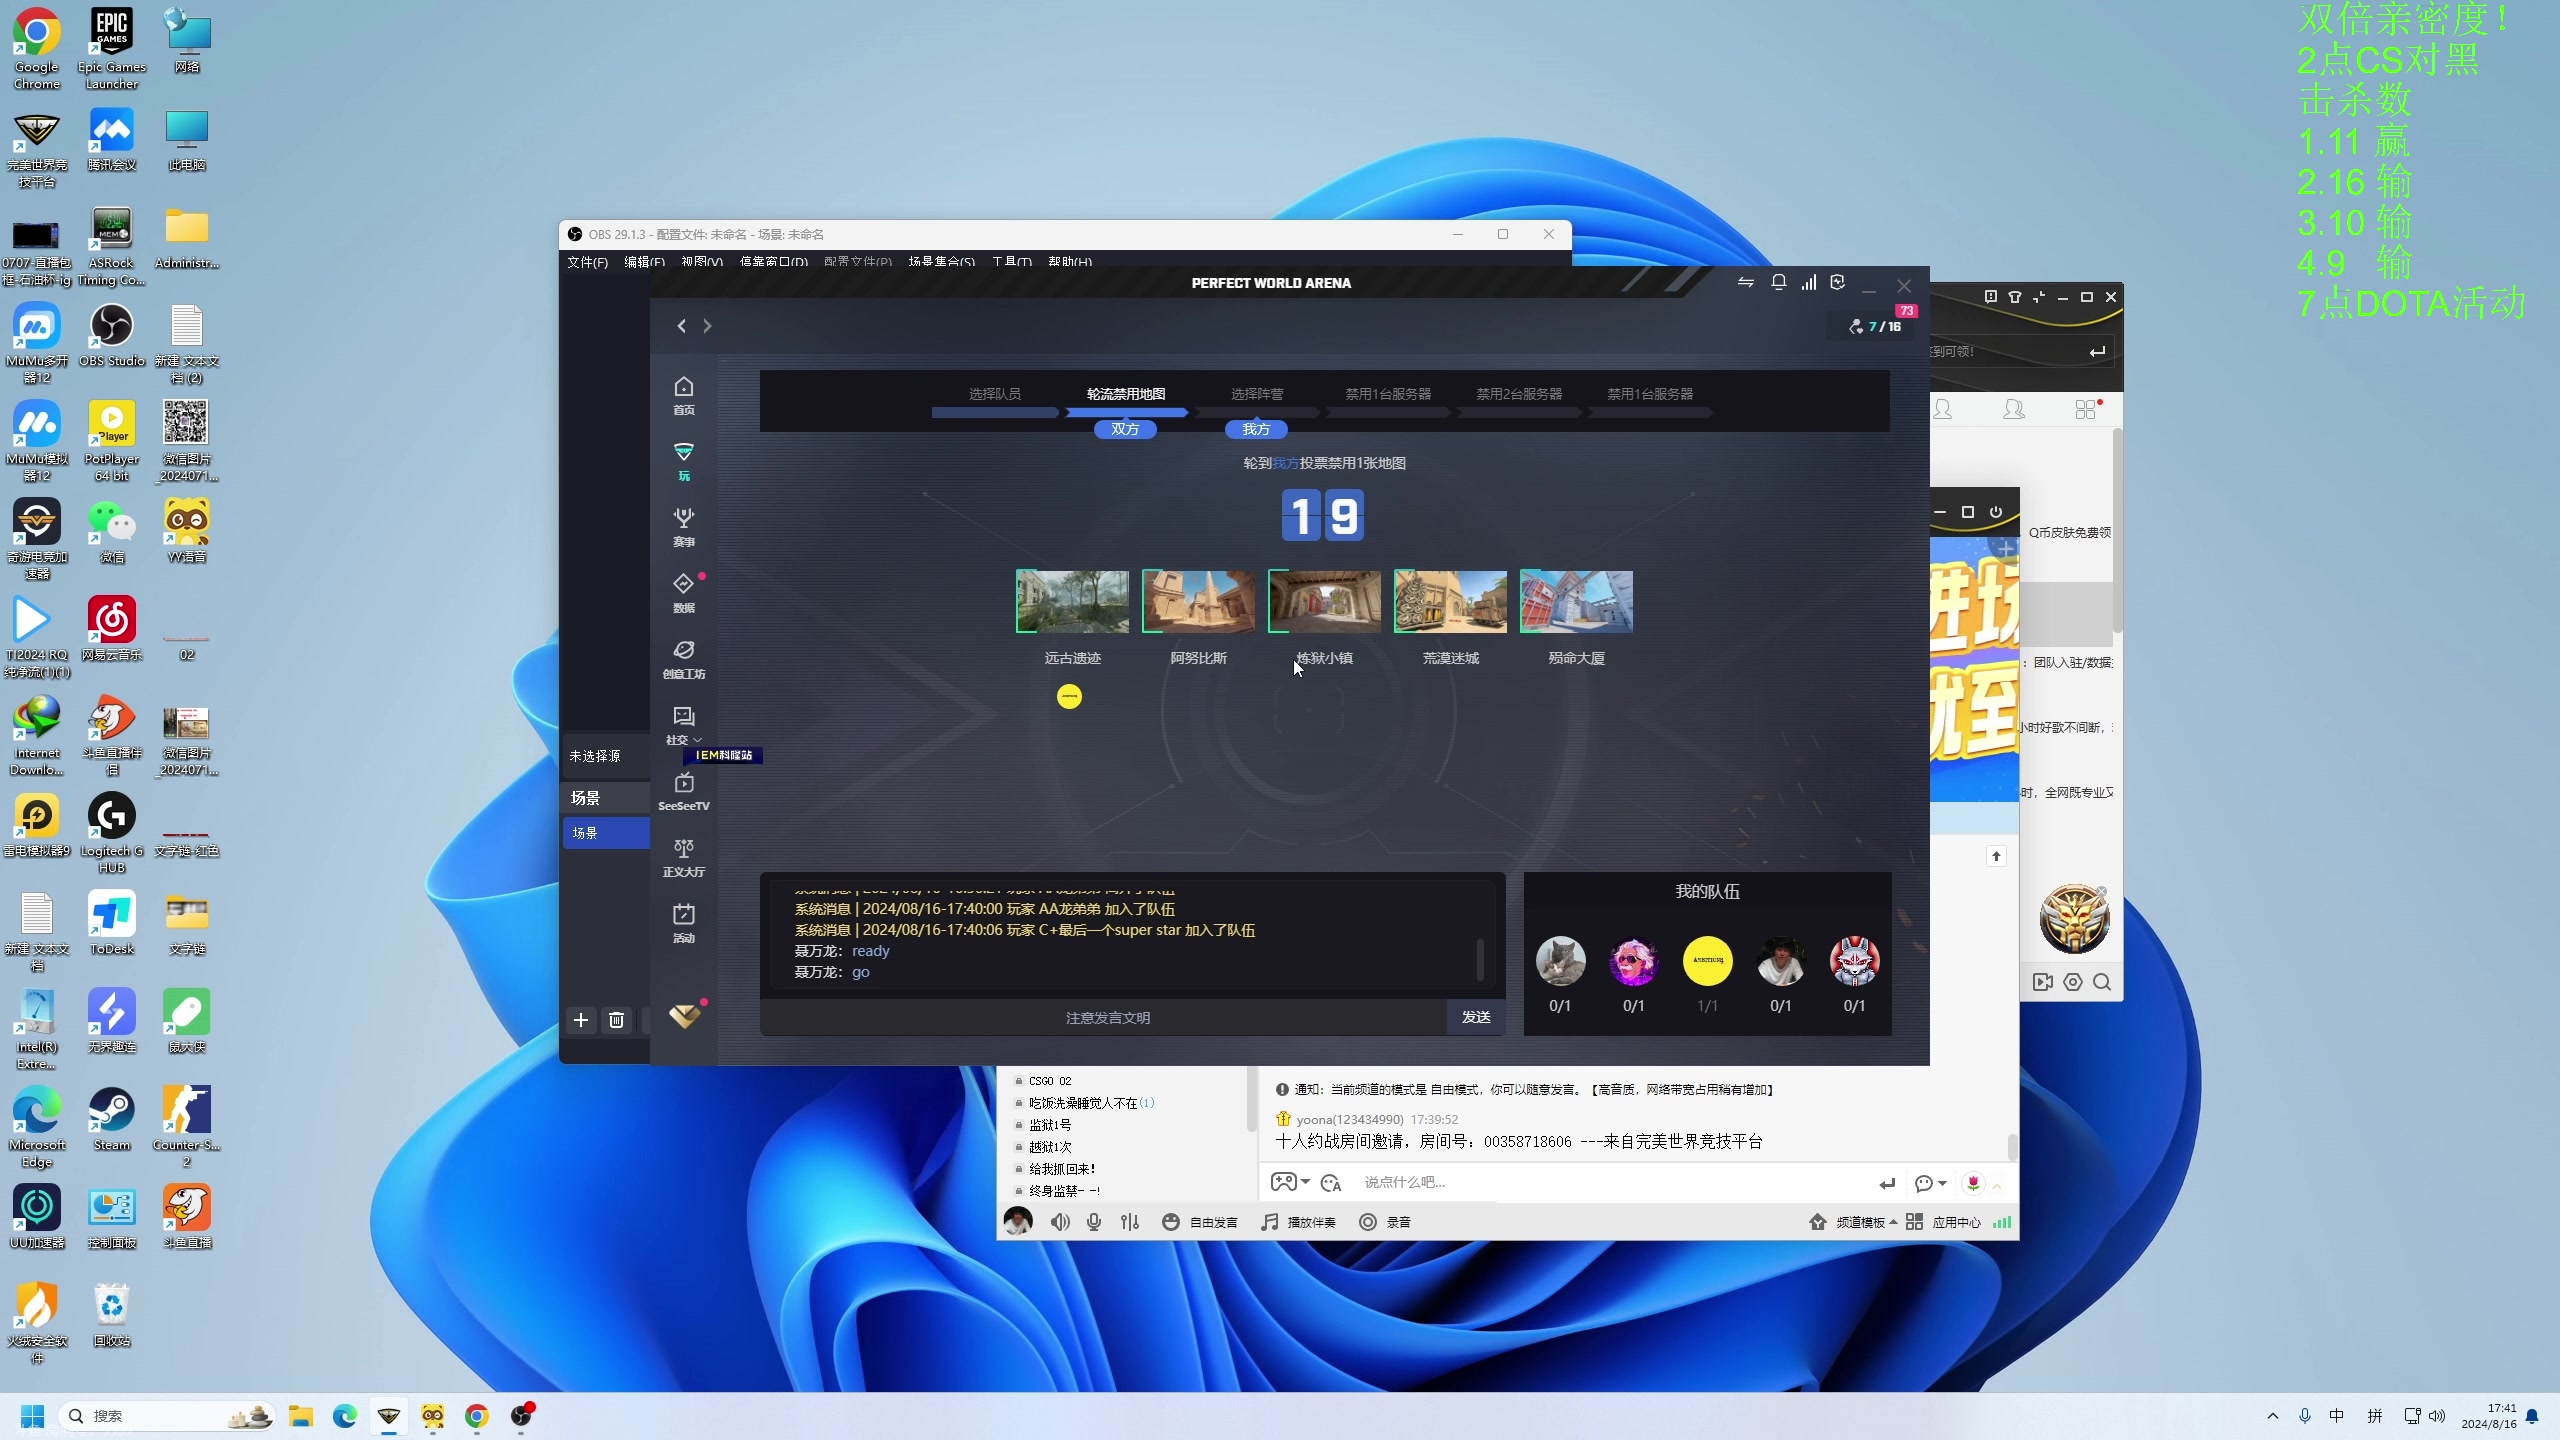Select the 轮流禁用地图 step tab

(1126, 394)
